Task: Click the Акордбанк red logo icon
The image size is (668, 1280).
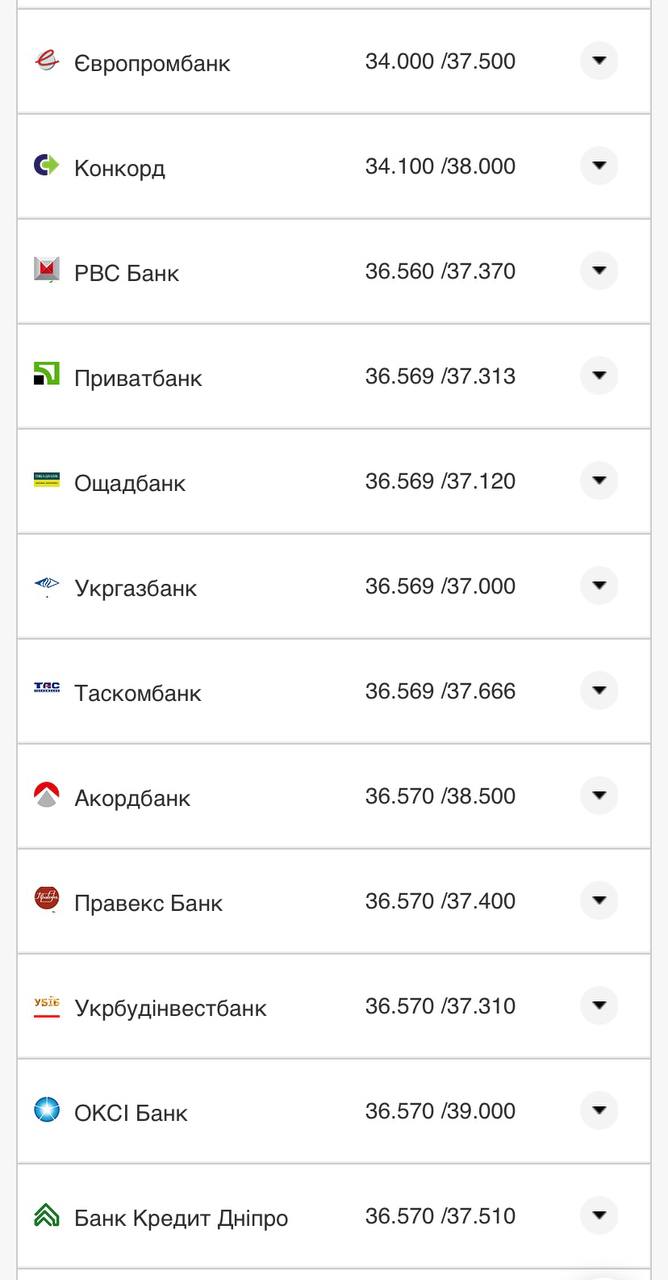Action: pos(47,796)
